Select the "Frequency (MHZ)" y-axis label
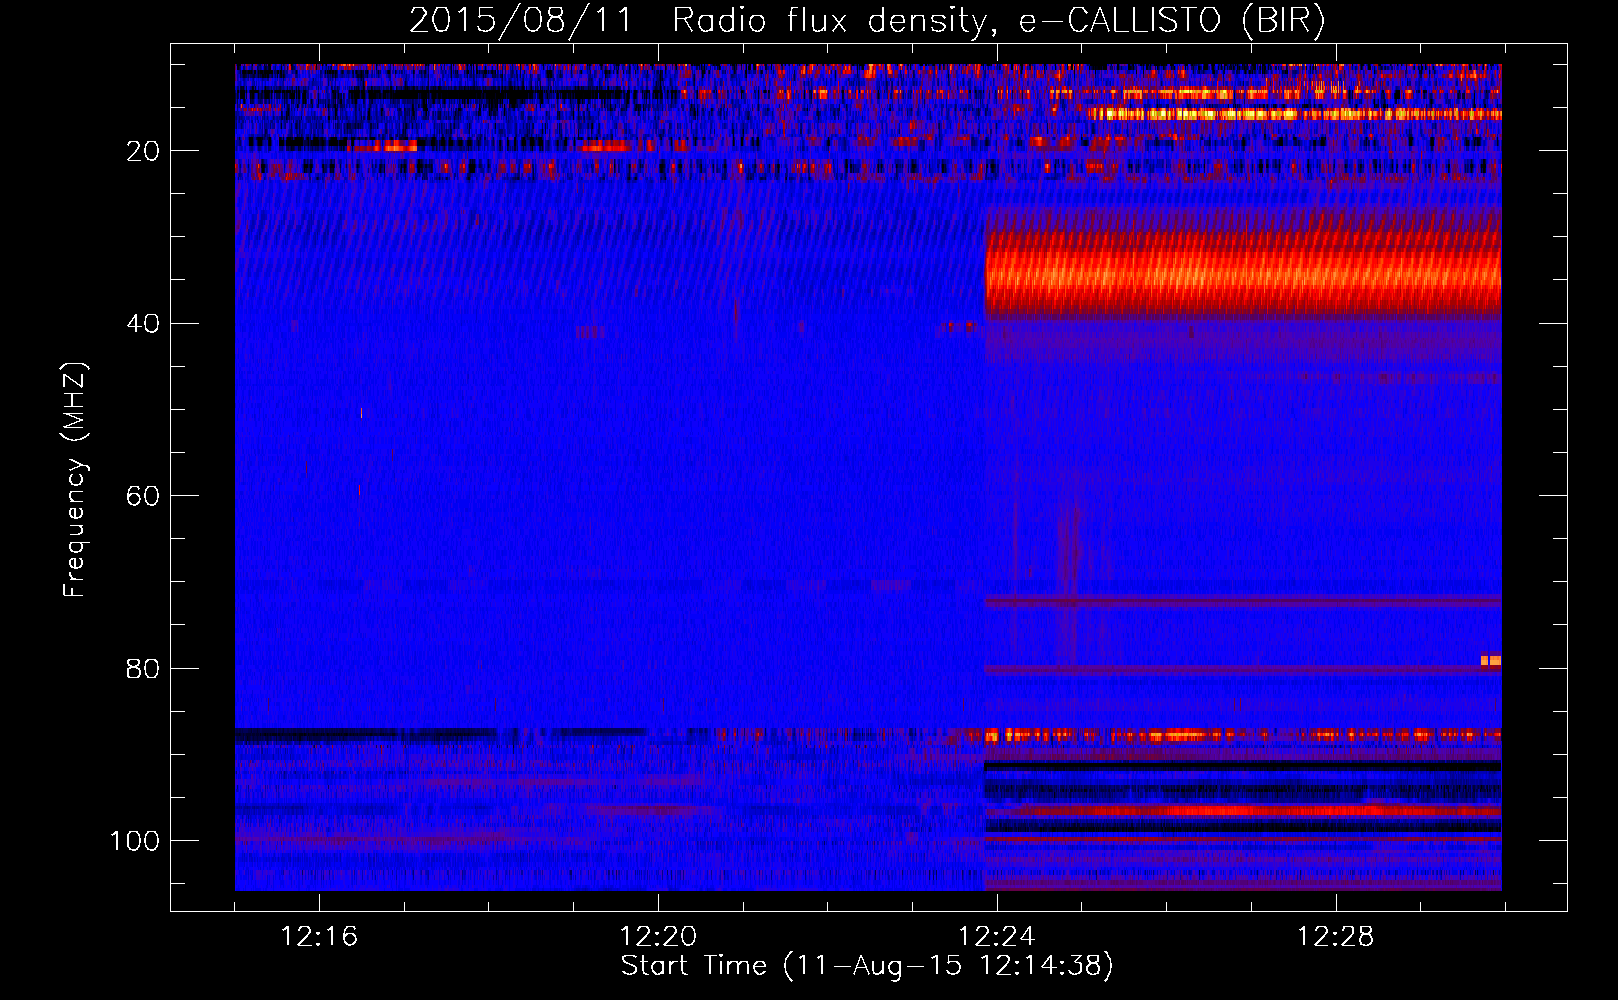 [75, 479]
